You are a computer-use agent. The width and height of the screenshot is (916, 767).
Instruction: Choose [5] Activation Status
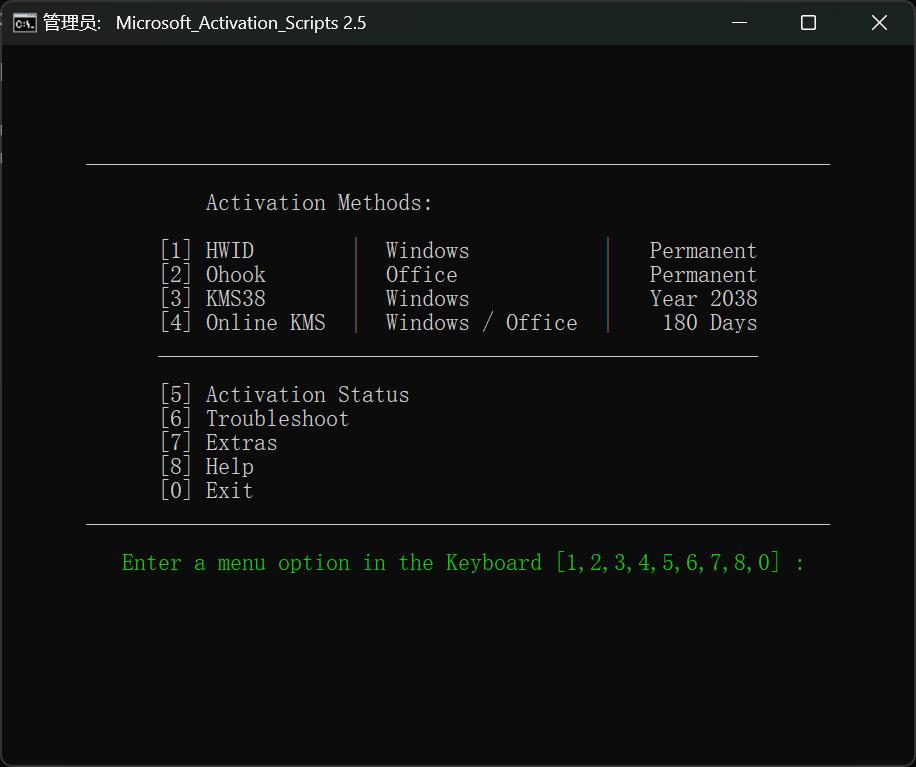point(285,395)
